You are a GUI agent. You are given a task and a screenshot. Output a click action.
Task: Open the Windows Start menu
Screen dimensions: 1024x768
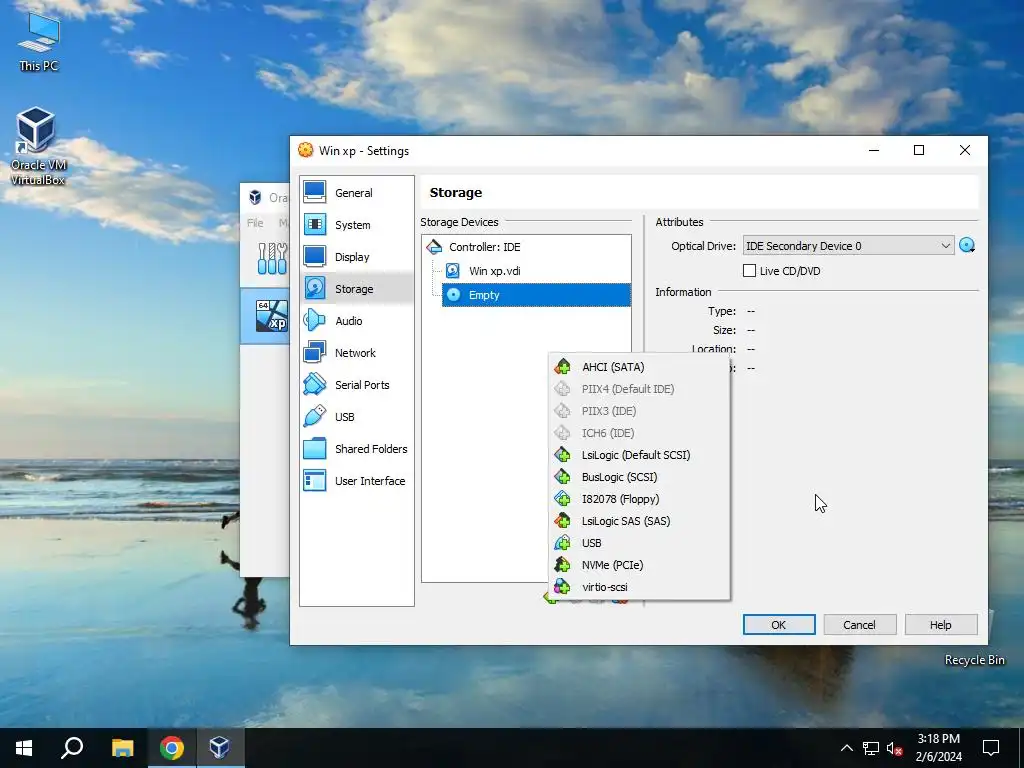24,748
